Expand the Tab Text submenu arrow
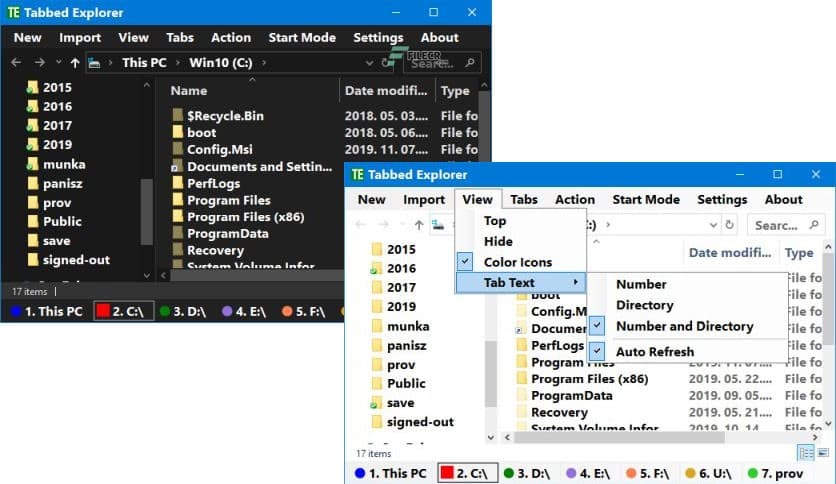 click(575, 282)
